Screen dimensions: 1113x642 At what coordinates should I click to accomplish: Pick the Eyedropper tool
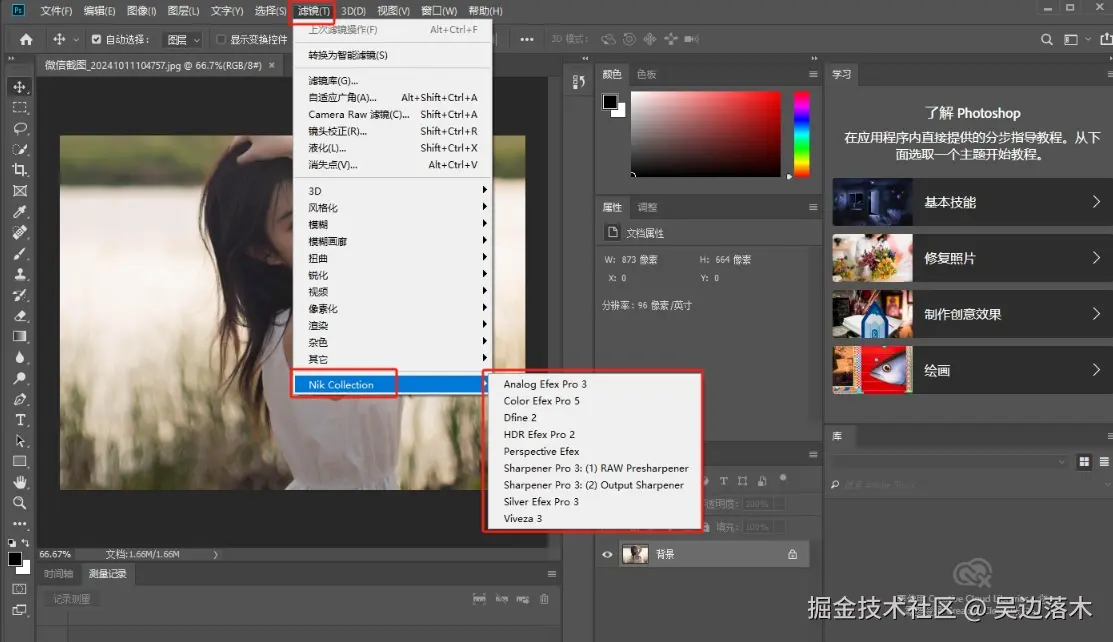[x=20, y=212]
